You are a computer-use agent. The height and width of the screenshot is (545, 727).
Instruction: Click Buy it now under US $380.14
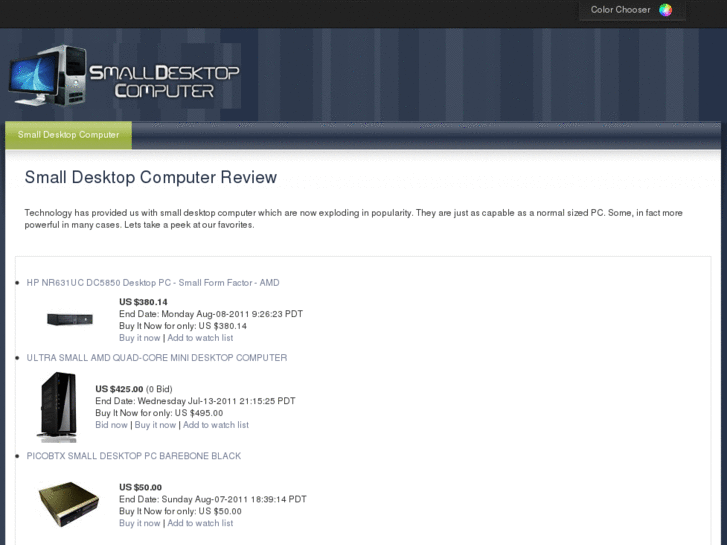(140, 338)
